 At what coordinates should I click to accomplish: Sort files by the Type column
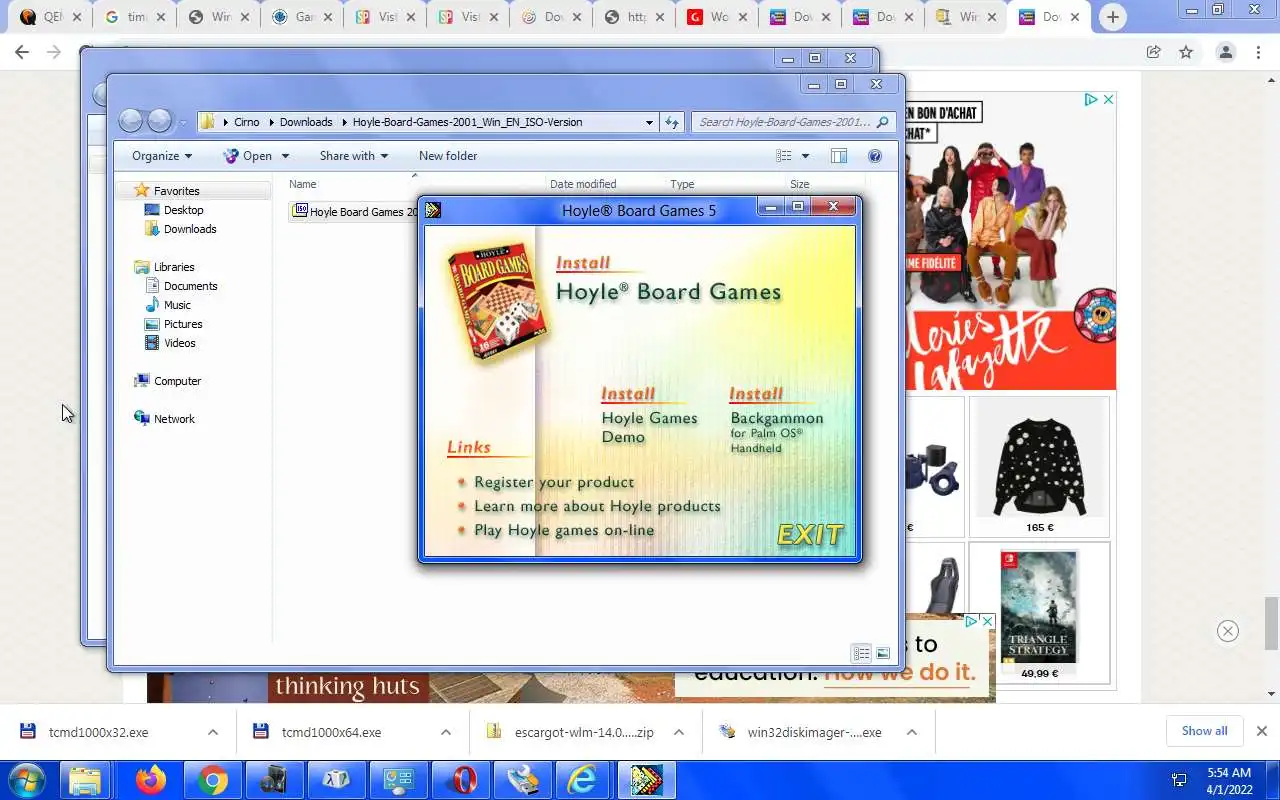coord(682,184)
